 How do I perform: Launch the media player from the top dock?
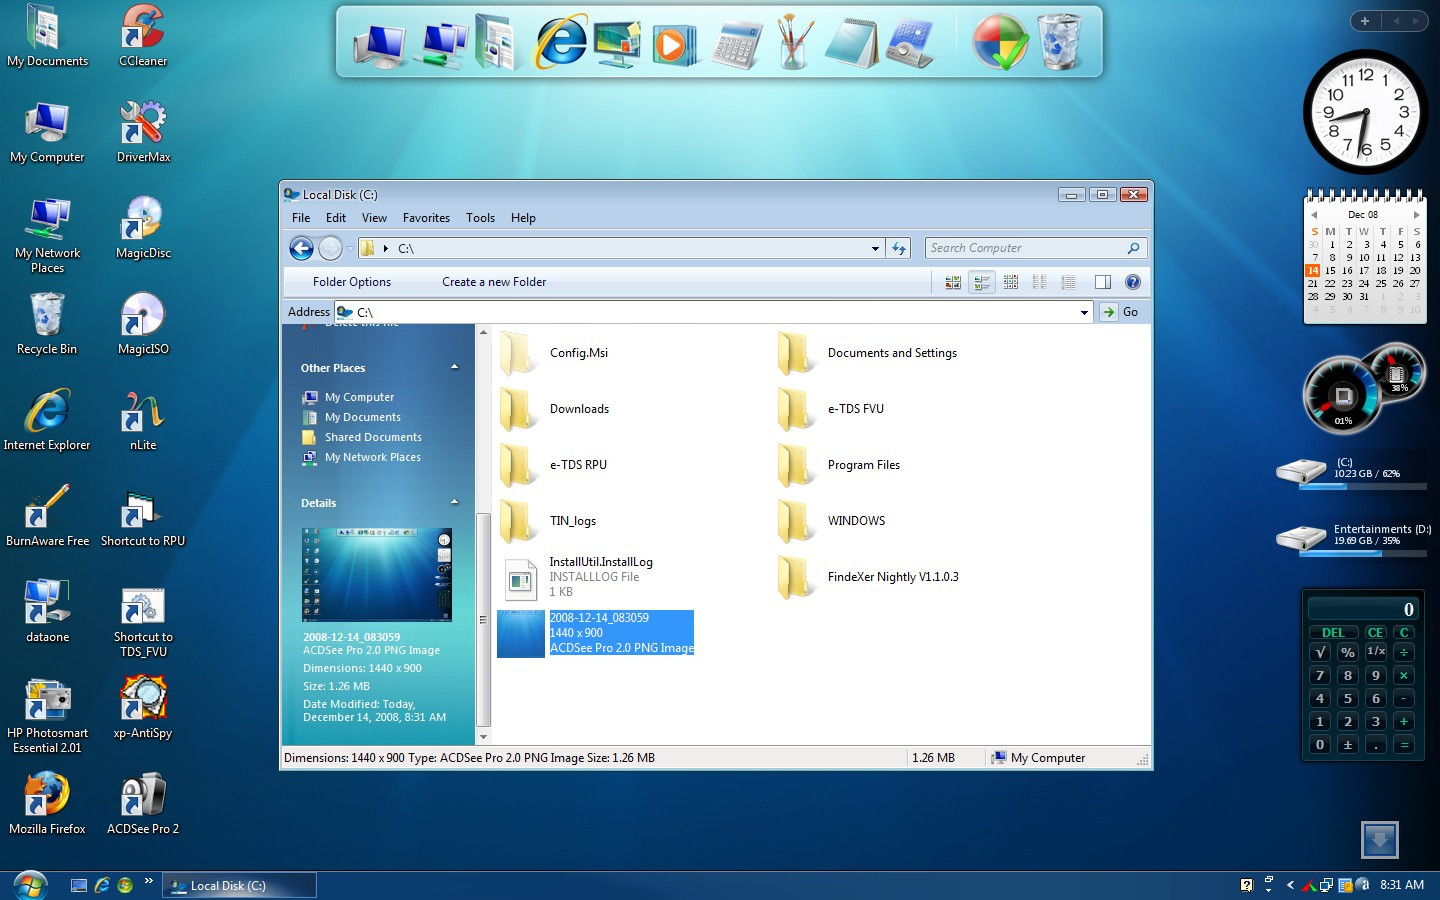tap(673, 45)
